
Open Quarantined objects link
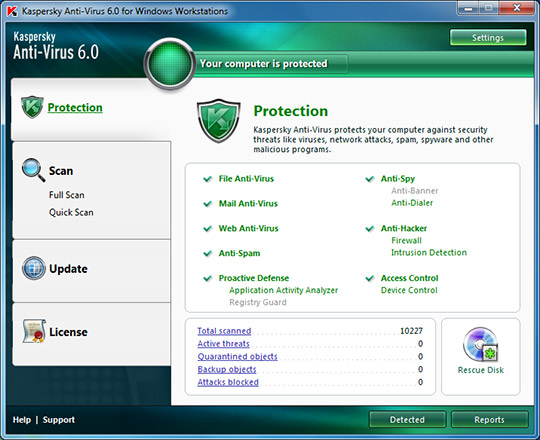[x=237, y=356]
